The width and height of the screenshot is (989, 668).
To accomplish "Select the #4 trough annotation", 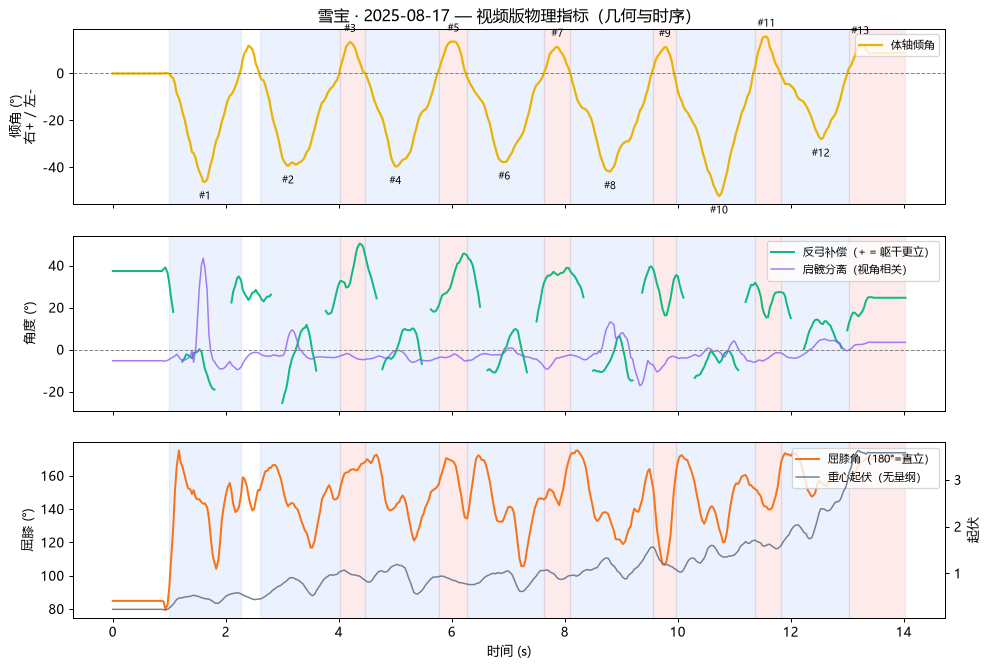I will (x=395, y=180).
